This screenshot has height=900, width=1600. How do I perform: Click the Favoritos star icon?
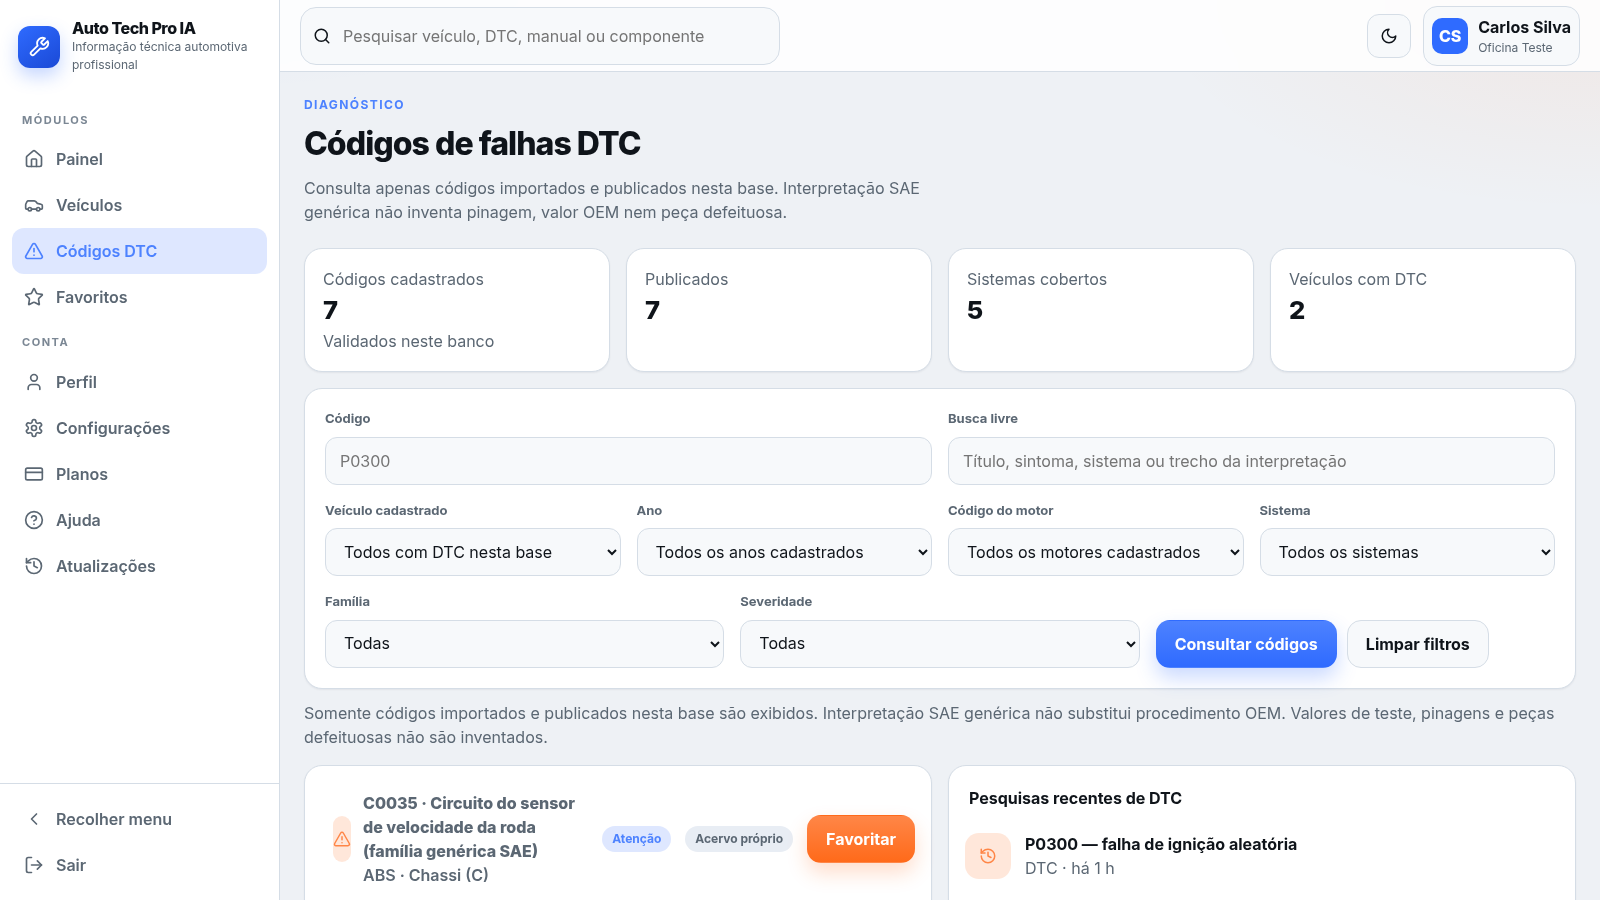click(x=34, y=297)
